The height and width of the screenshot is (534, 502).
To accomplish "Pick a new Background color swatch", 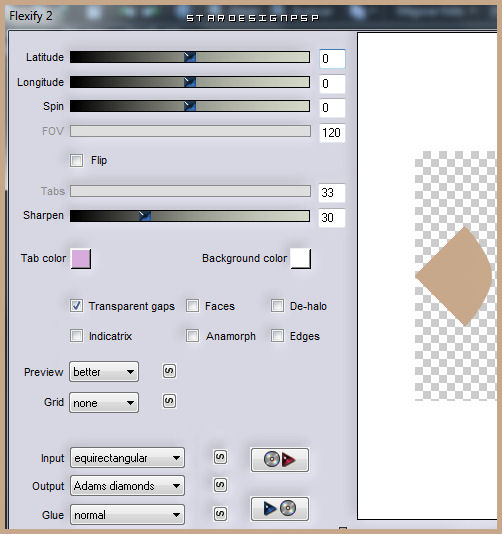I will pyautogui.click(x=301, y=258).
